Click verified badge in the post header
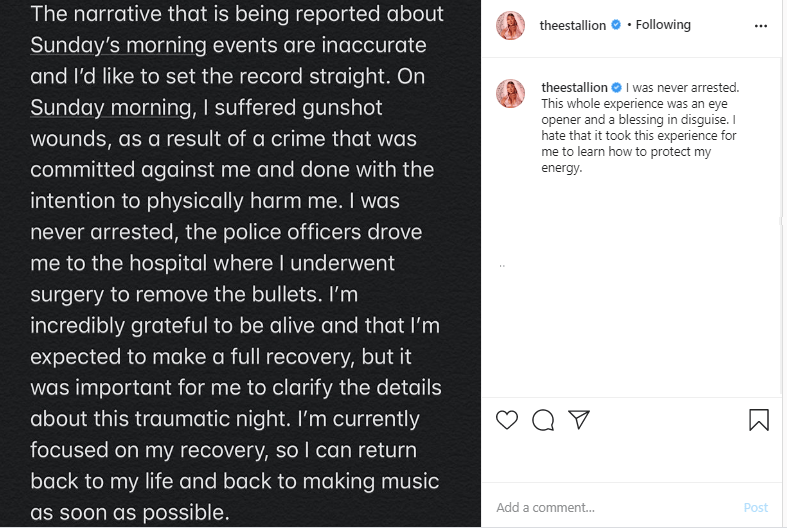The height and width of the screenshot is (528, 787). (x=616, y=25)
